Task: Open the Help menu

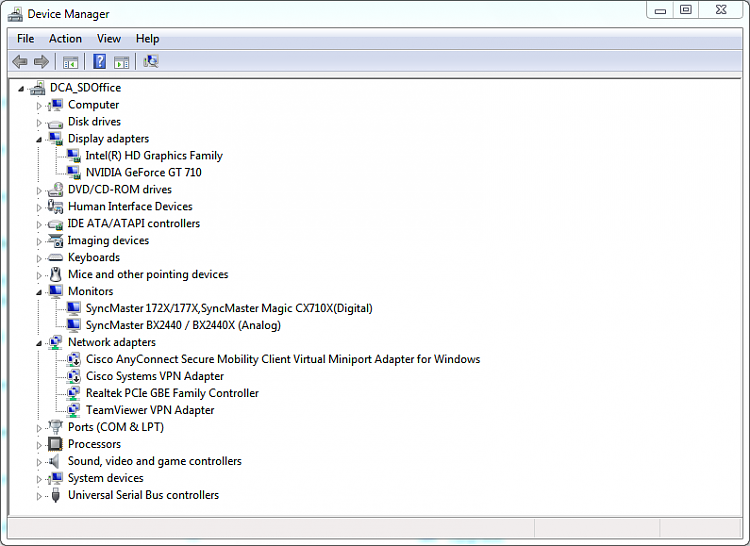Action: tap(147, 39)
